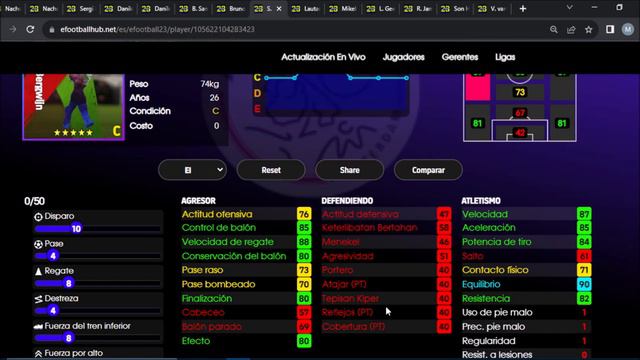Adjust Fuerza del tren inferior slider handle

click(x=69, y=338)
